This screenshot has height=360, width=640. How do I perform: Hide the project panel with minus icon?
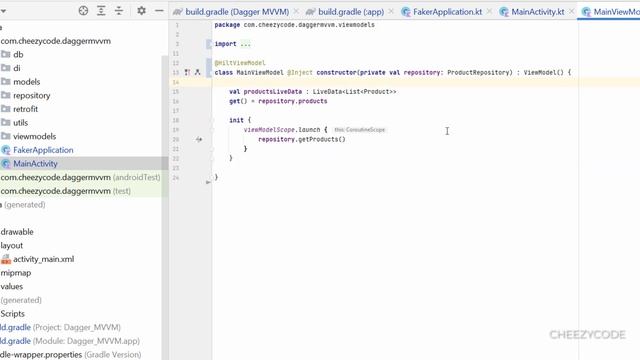159,11
